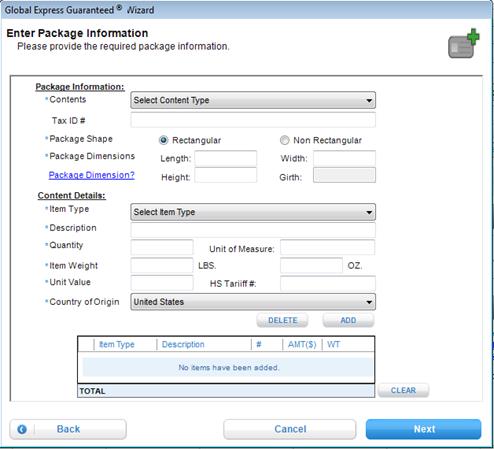
Task: Click the add-package icon with green plus
Action: coord(463,44)
